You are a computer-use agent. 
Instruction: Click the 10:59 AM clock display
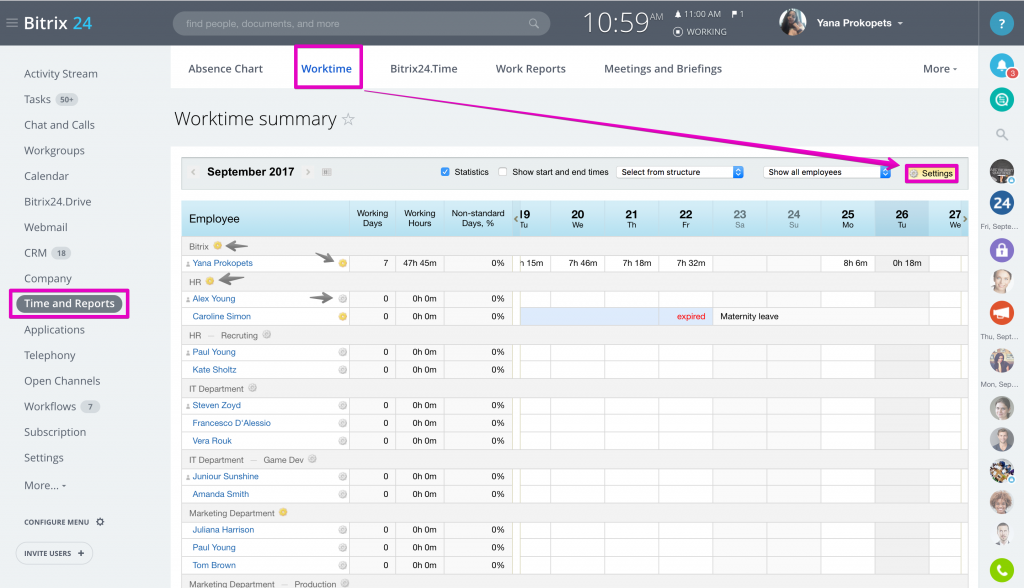tap(622, 23)
